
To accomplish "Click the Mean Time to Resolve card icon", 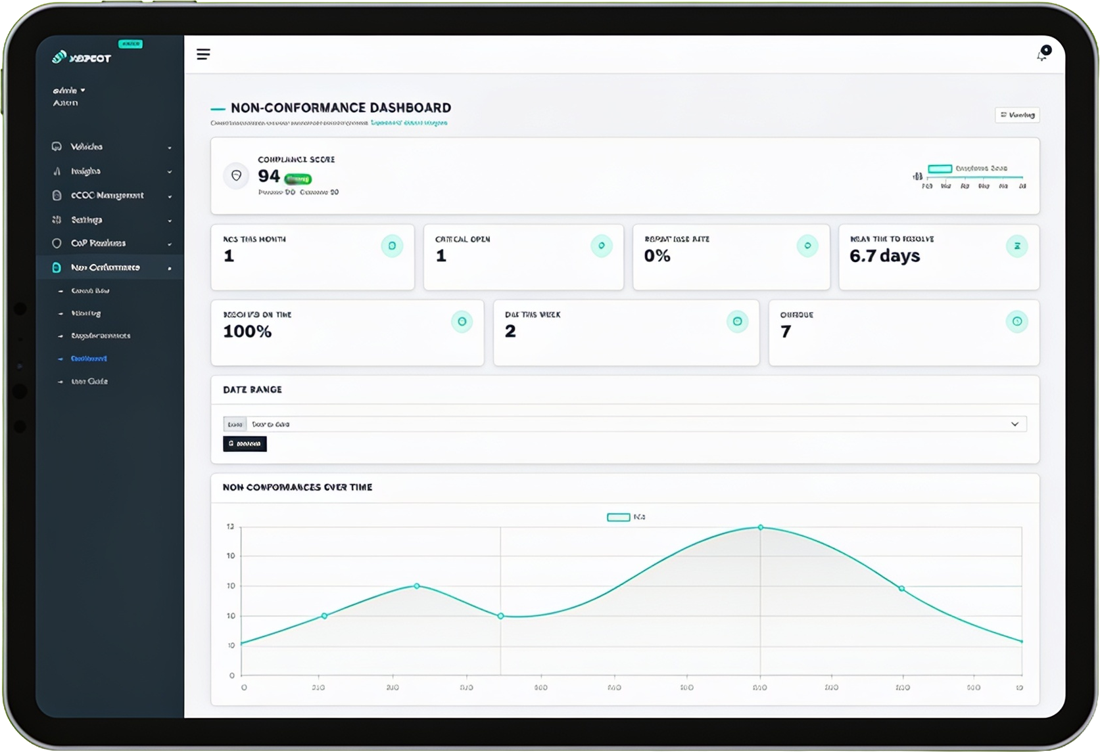I will tap(1017, 246).
